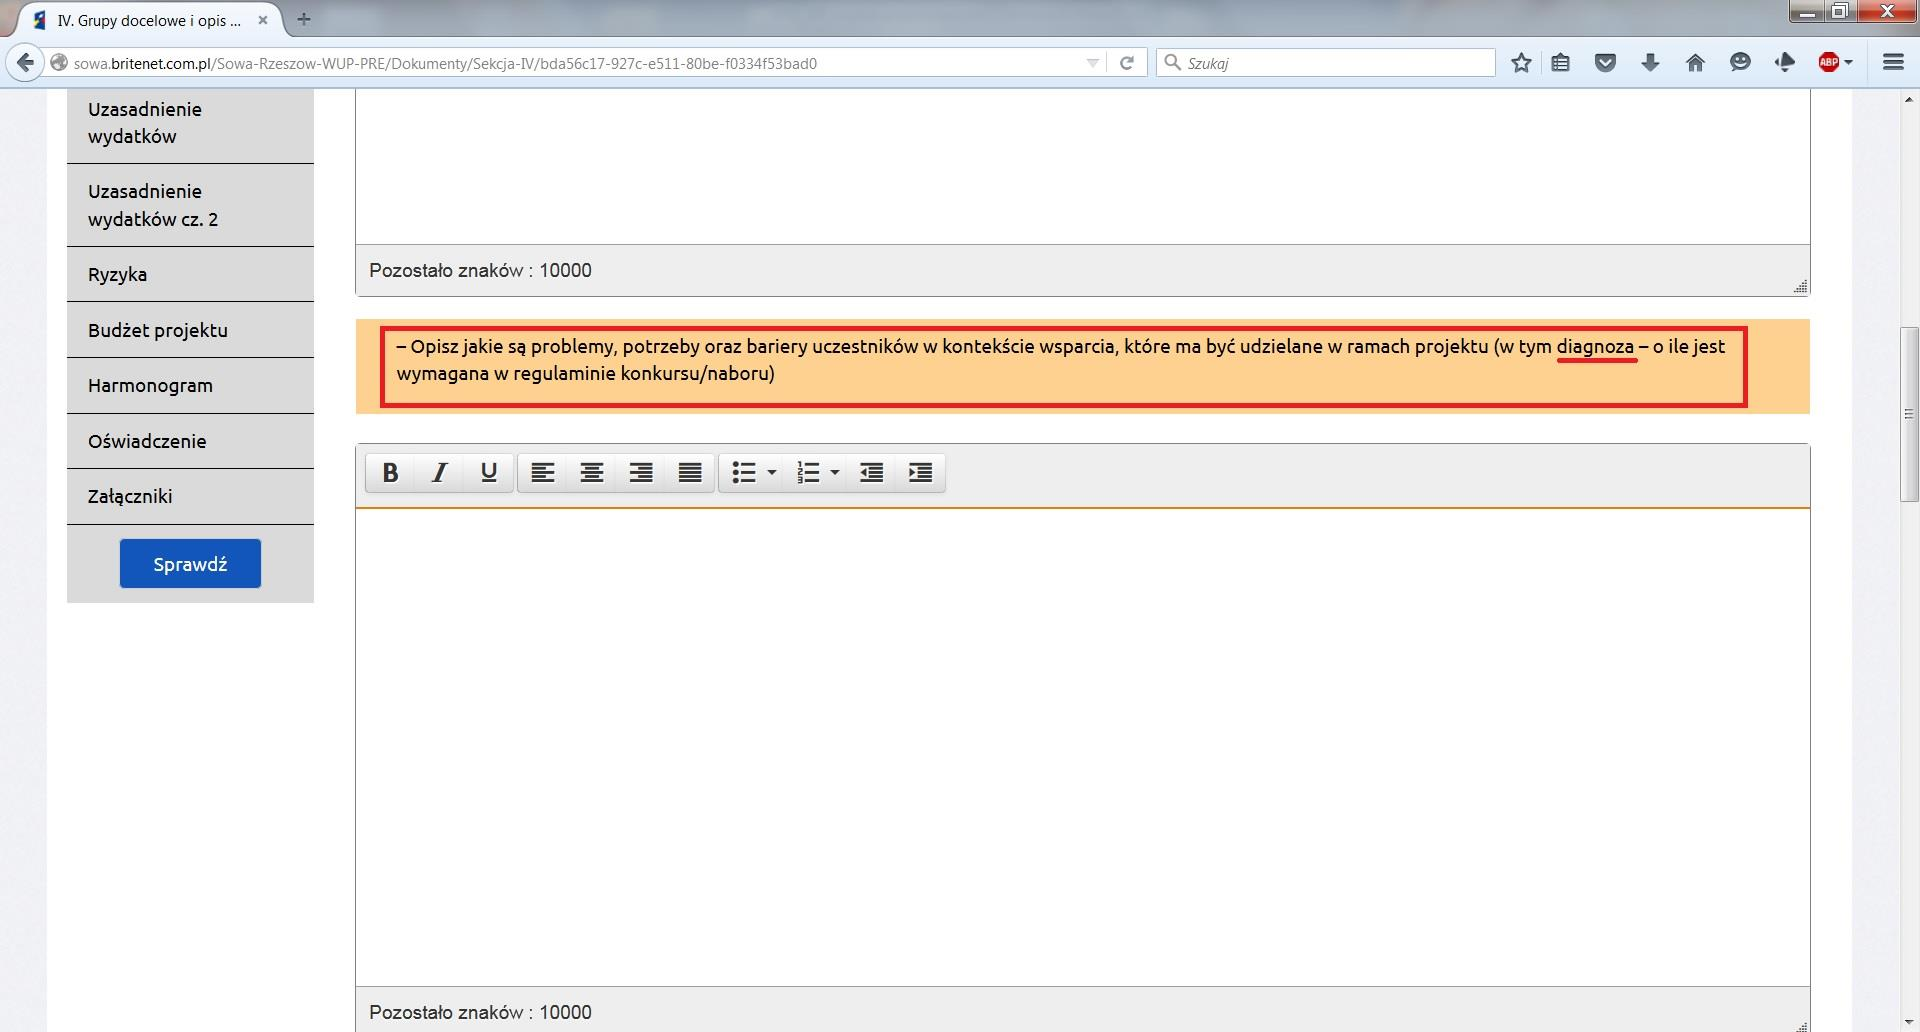Click the Opisz jakie są problemy instruction text

coord(1061,360)
